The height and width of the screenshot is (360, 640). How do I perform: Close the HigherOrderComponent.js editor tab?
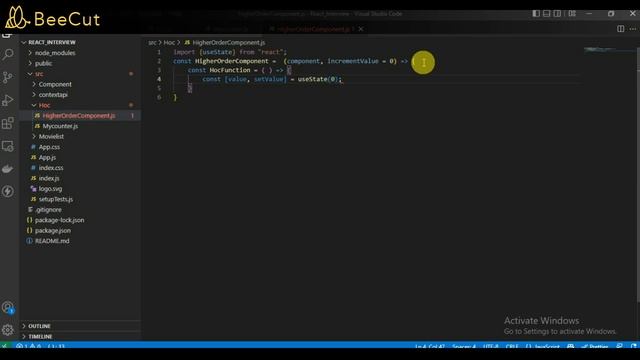(361, 29)
